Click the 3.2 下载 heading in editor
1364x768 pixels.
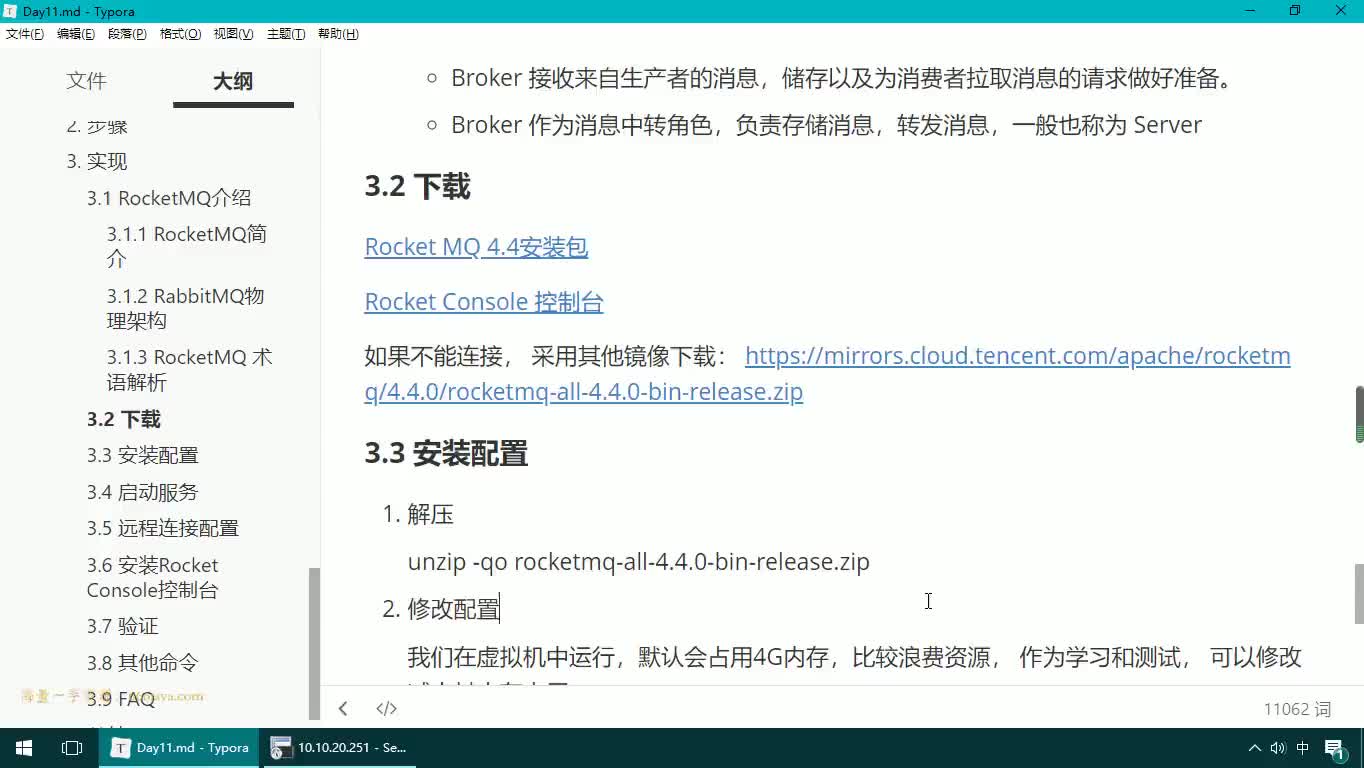(417, 187)
